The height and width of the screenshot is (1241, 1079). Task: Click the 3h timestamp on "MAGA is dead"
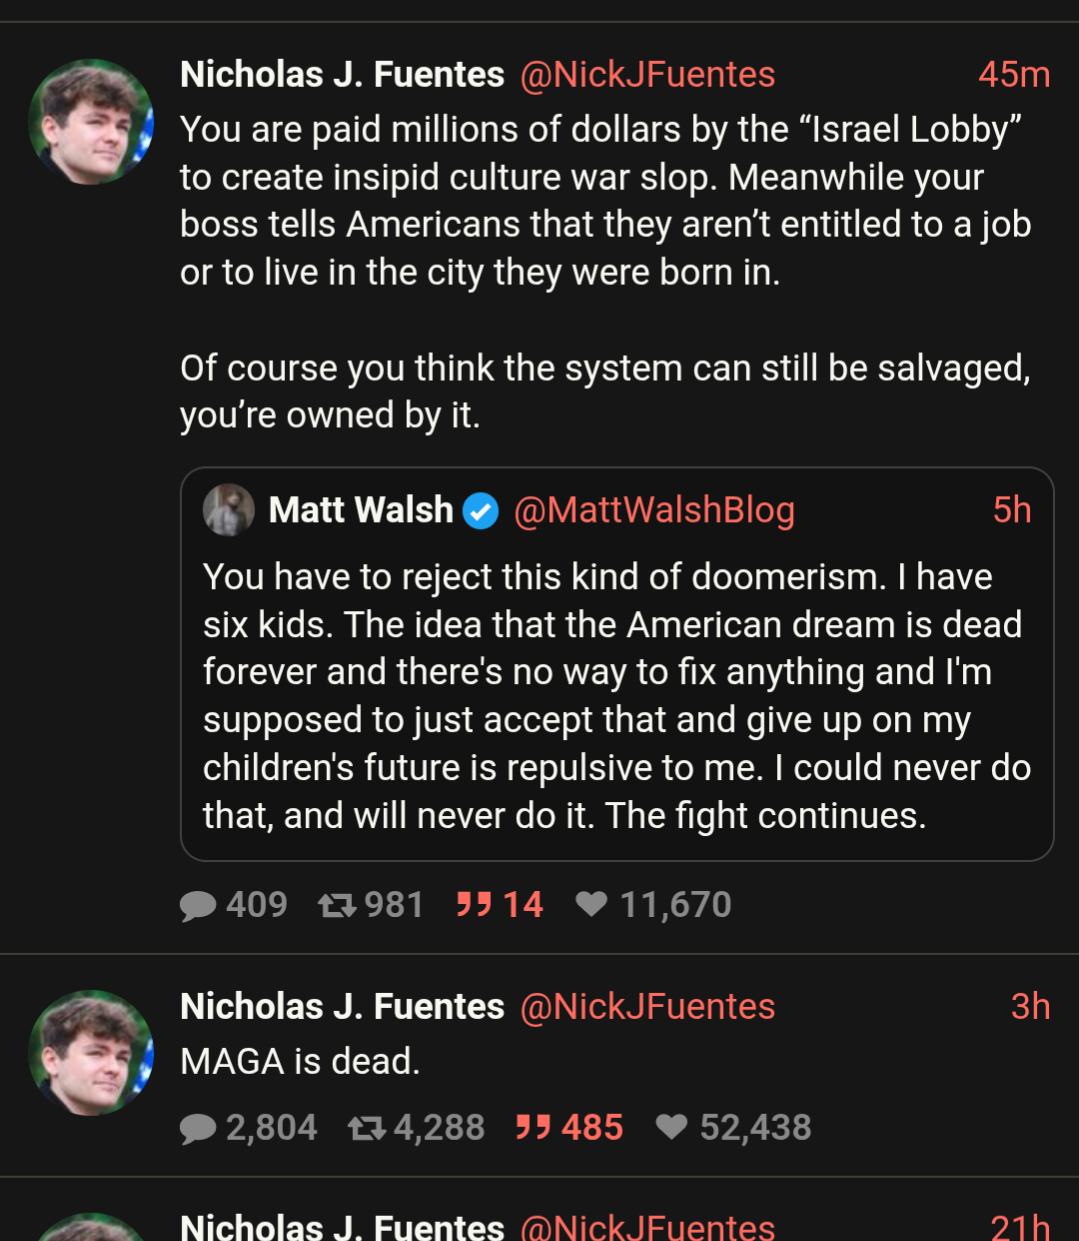[x=1029, y=1006]
